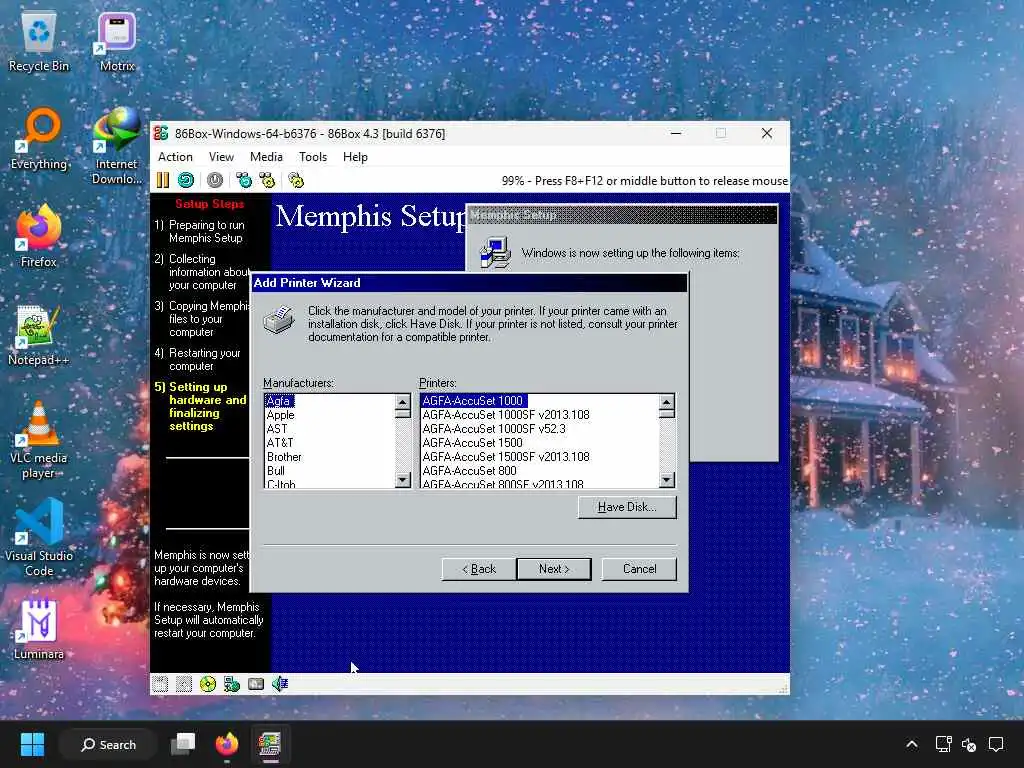Open the Visual Studio Code shortcut

(x=39, y=538)
